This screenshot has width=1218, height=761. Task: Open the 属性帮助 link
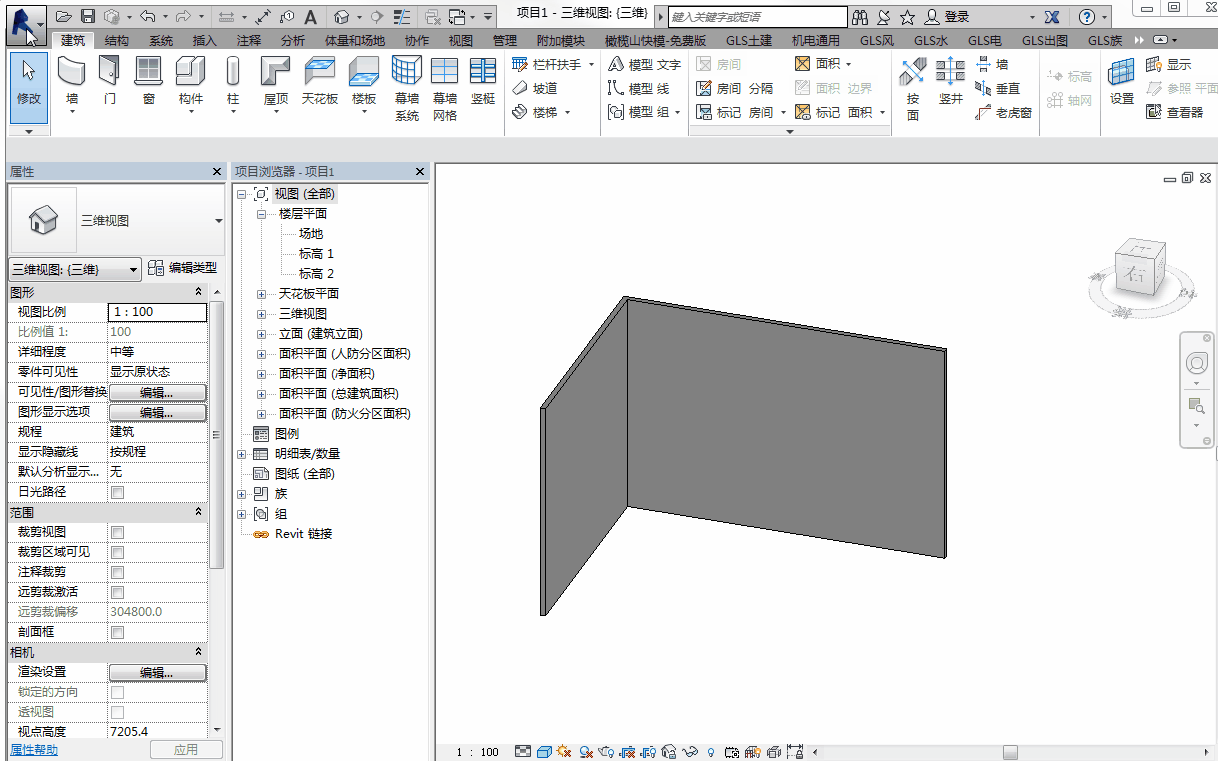[34, 749]
